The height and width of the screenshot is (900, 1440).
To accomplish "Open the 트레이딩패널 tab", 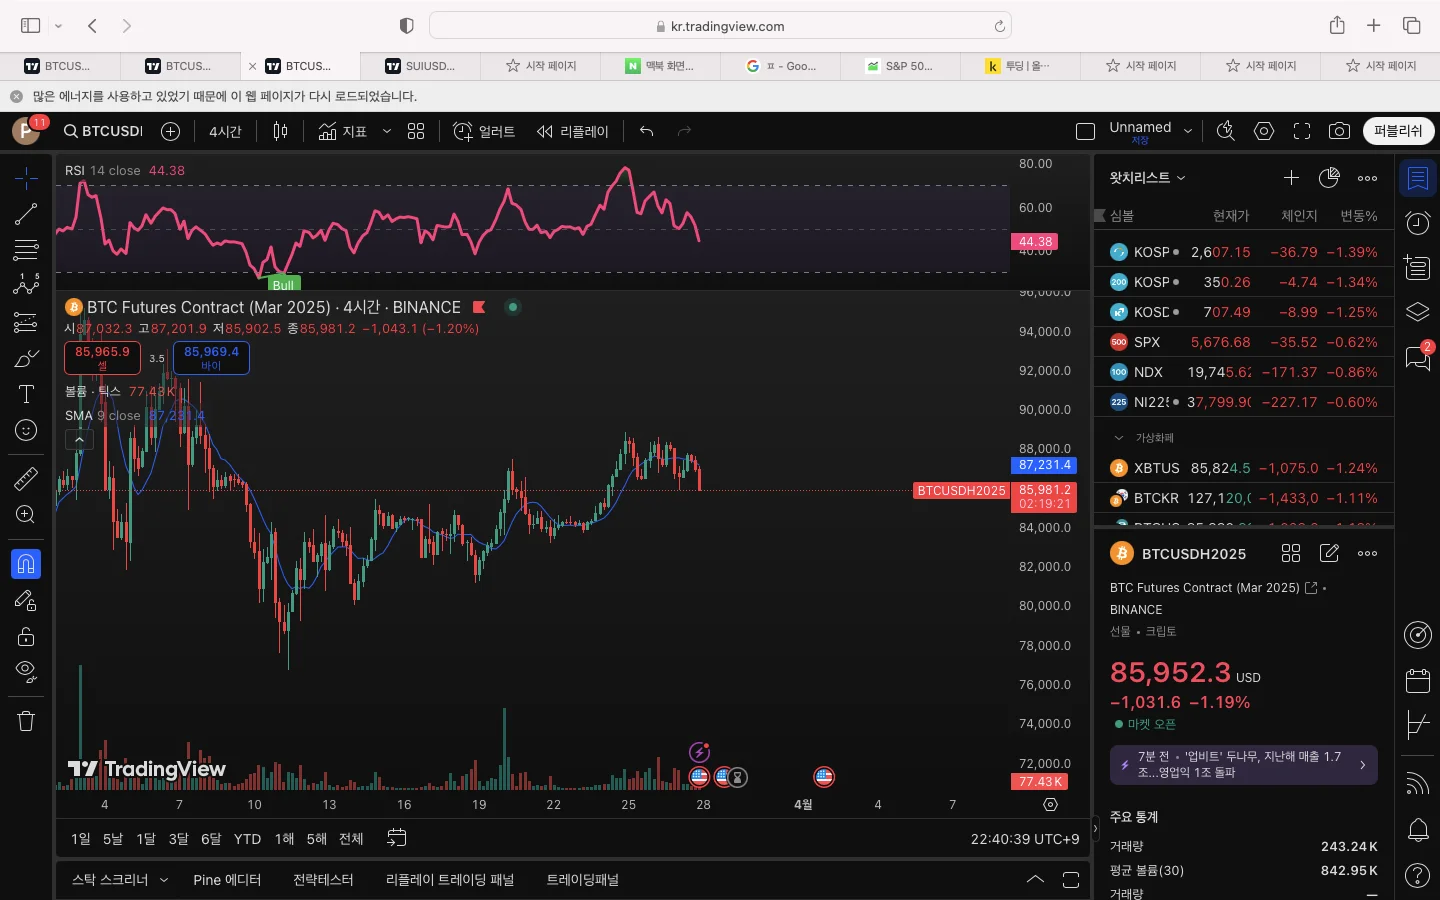I will 583,880.
